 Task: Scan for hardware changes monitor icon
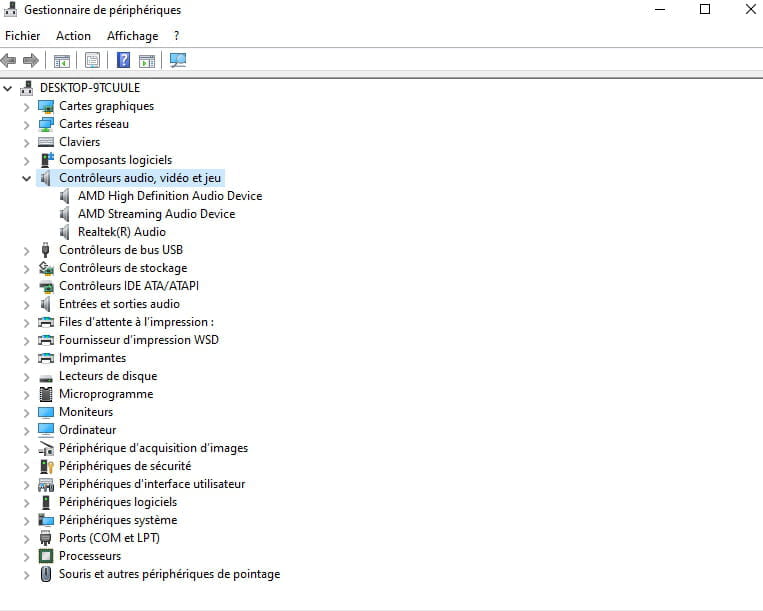coord(178,60)
